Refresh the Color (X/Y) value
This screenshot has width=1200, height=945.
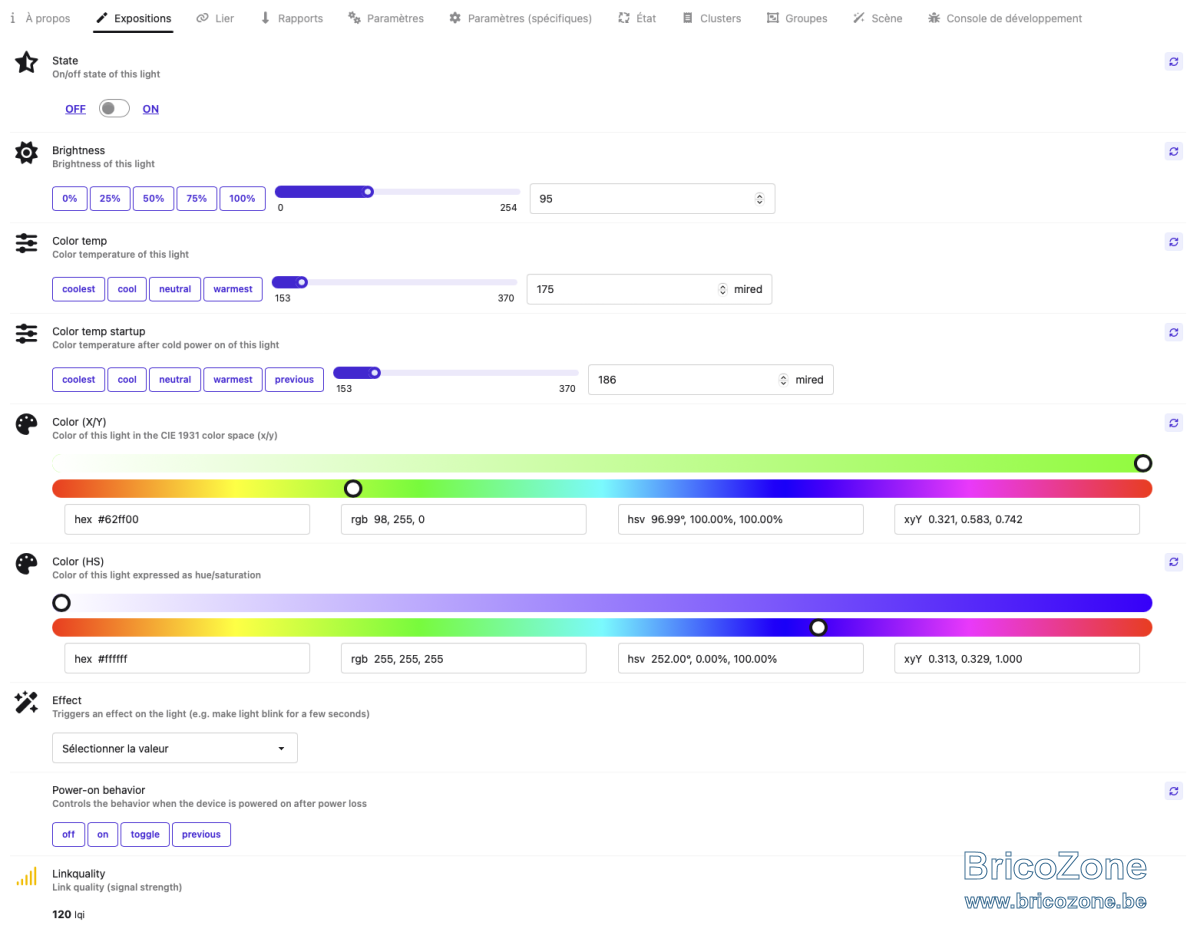click(1173, 423)
